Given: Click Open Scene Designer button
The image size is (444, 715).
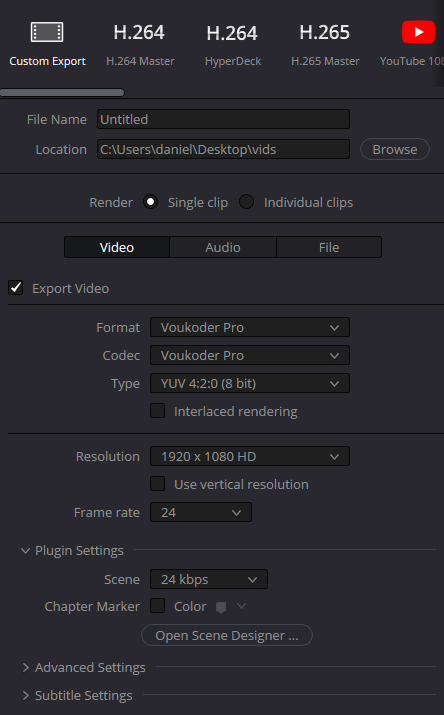Looking at the screenshot, I should (x=227, y=635).
